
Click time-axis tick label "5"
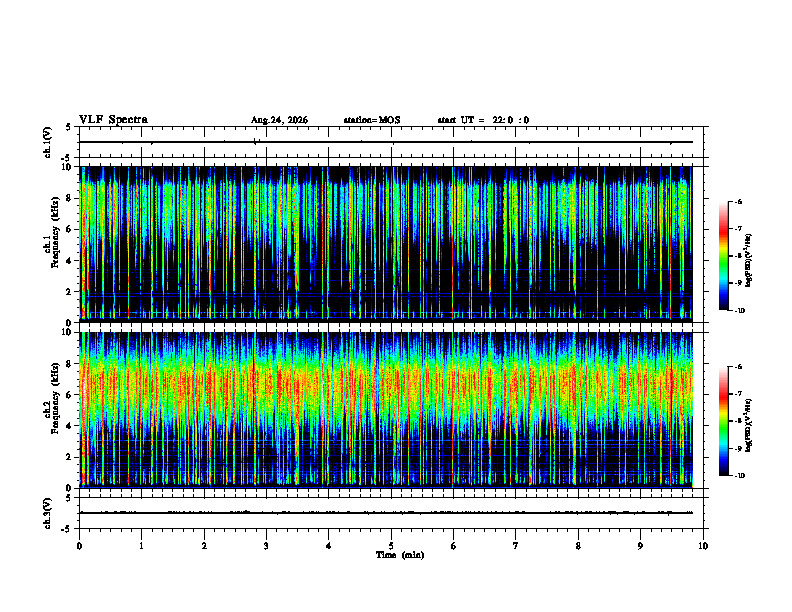point(391,546)
